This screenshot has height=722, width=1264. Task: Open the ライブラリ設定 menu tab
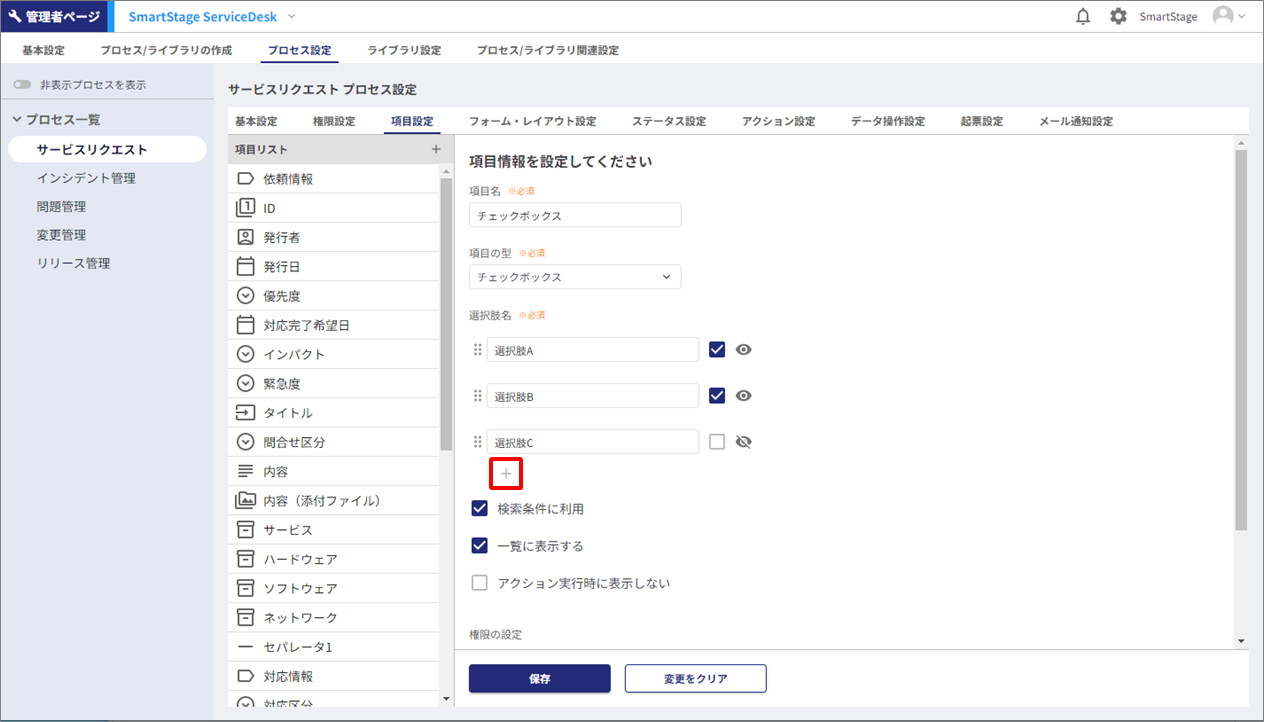coord(404,50)
